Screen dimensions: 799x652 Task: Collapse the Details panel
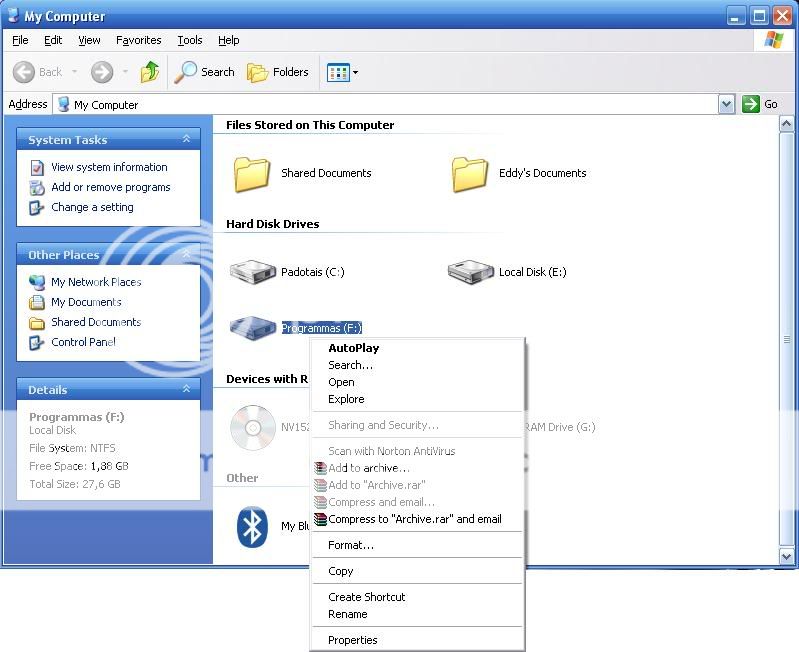[186, 390]
